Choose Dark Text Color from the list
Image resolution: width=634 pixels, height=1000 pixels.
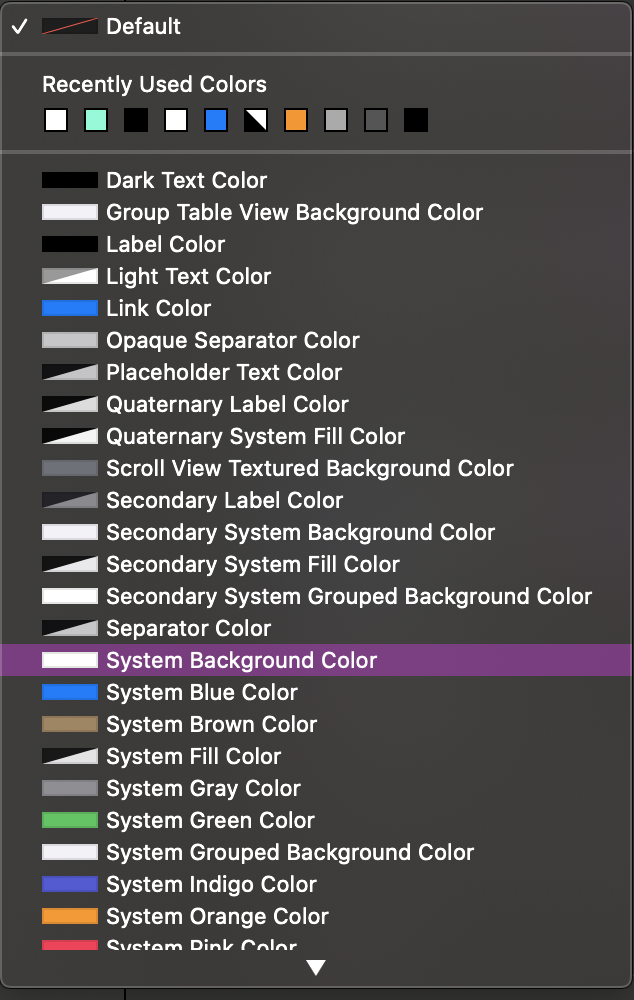pyautogui.click(x=186, y=180)
